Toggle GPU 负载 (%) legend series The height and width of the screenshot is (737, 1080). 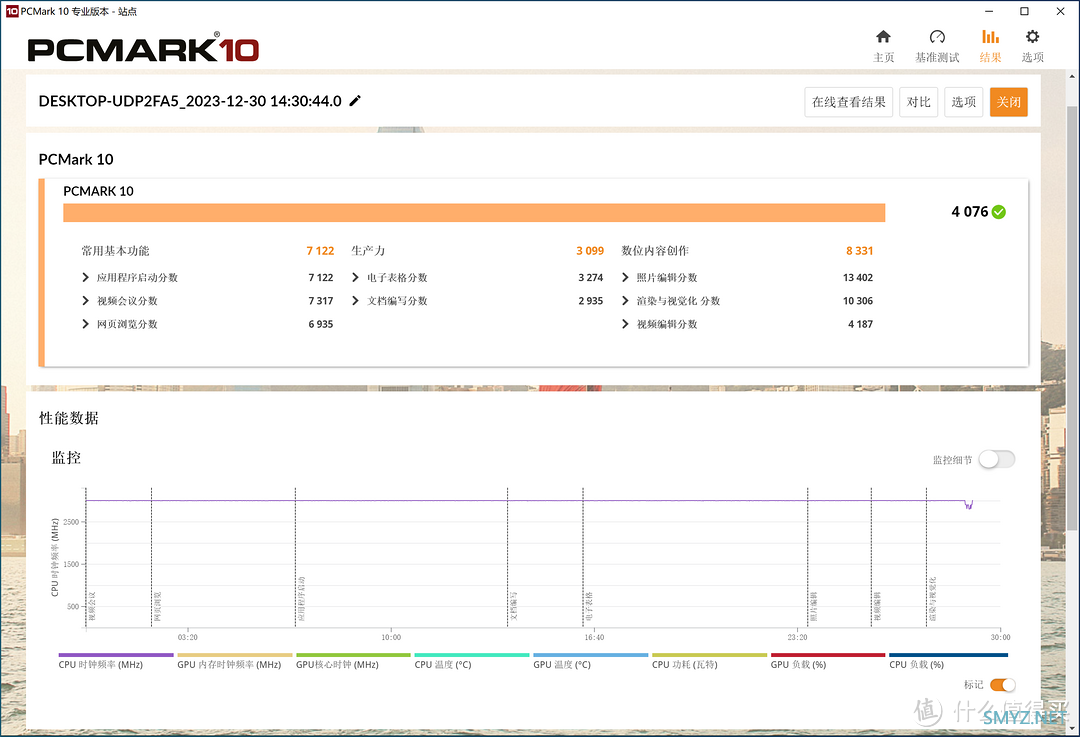828,661
